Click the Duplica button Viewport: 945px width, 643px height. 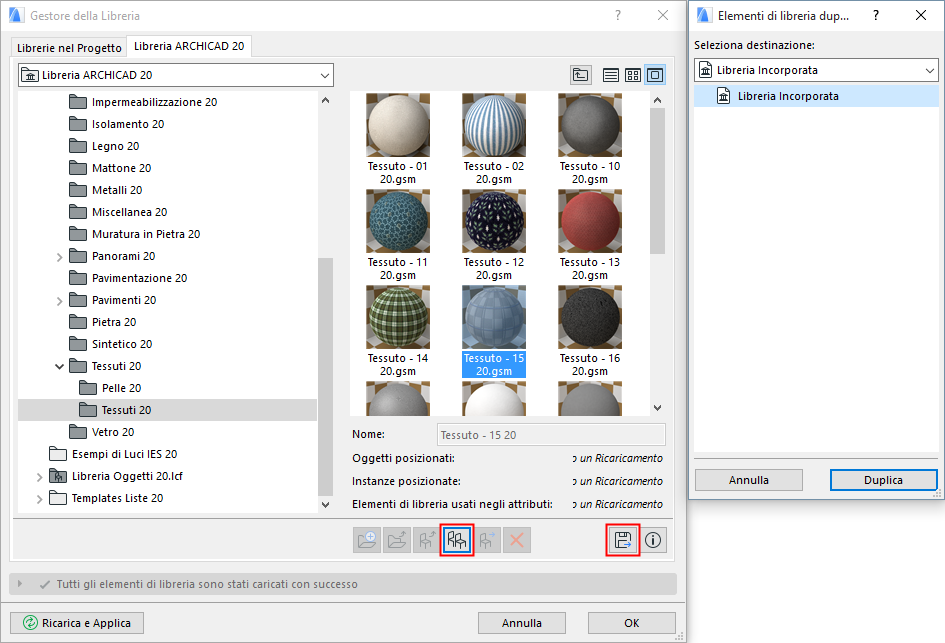point(884,480)
